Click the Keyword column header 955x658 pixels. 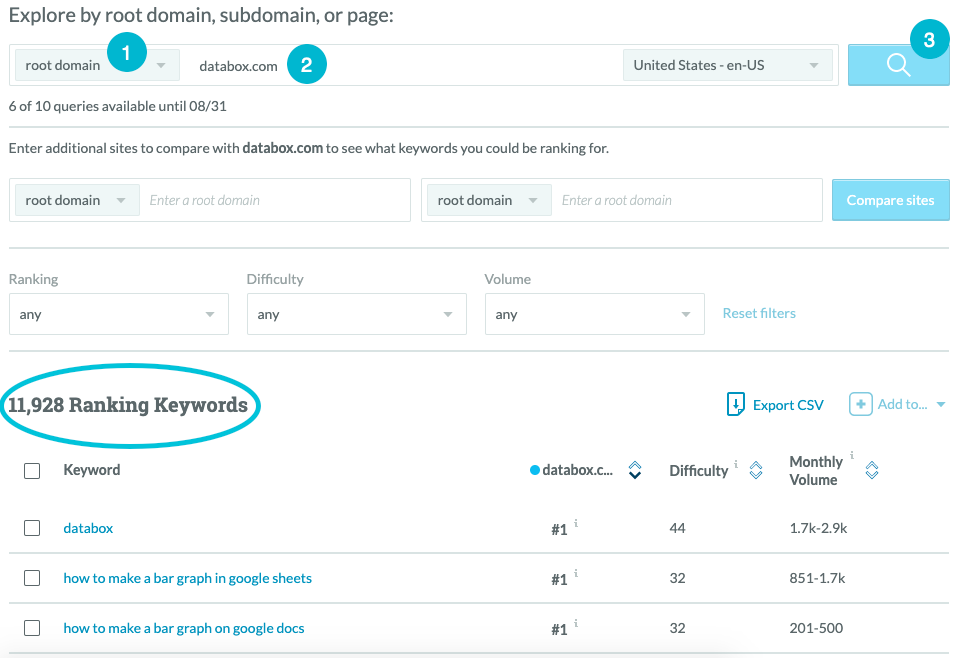coord(92,470)
